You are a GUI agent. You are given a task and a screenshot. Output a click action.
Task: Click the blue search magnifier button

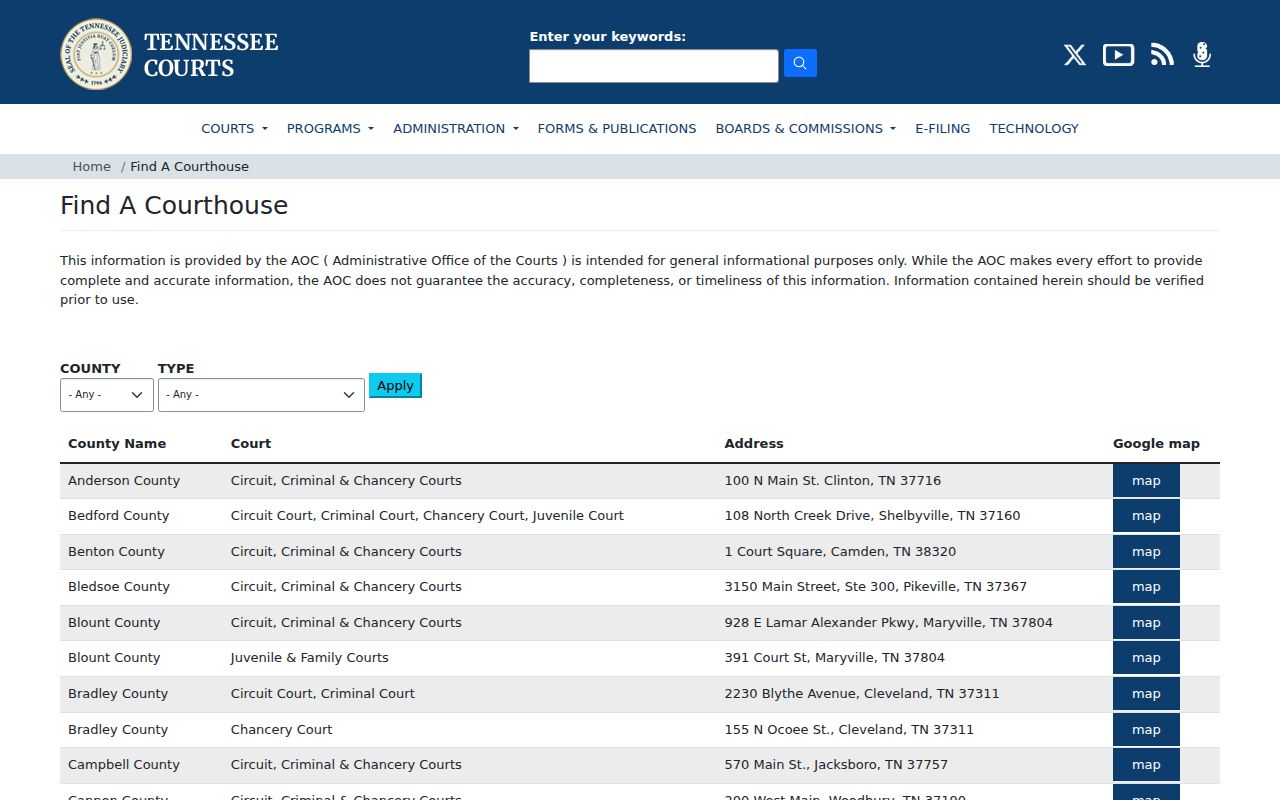click(800, 63)
